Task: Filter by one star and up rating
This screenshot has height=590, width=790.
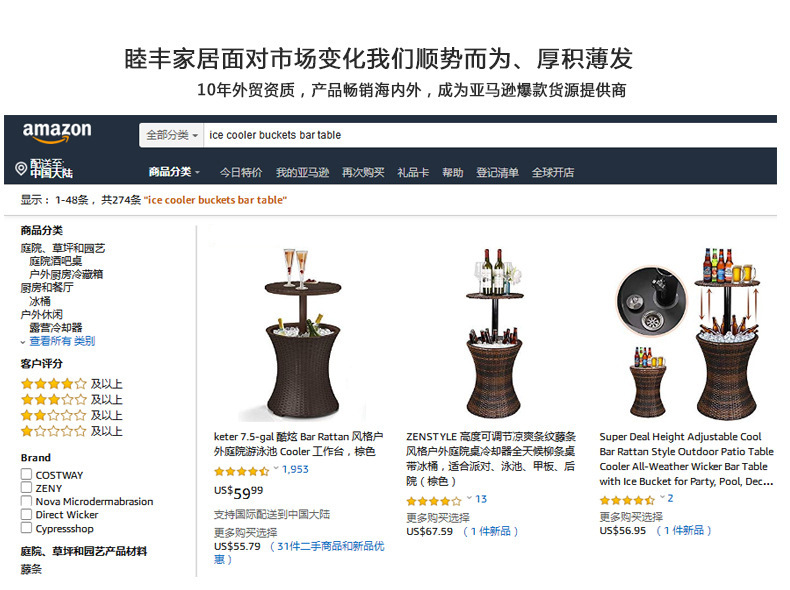Action: [72, 431]
